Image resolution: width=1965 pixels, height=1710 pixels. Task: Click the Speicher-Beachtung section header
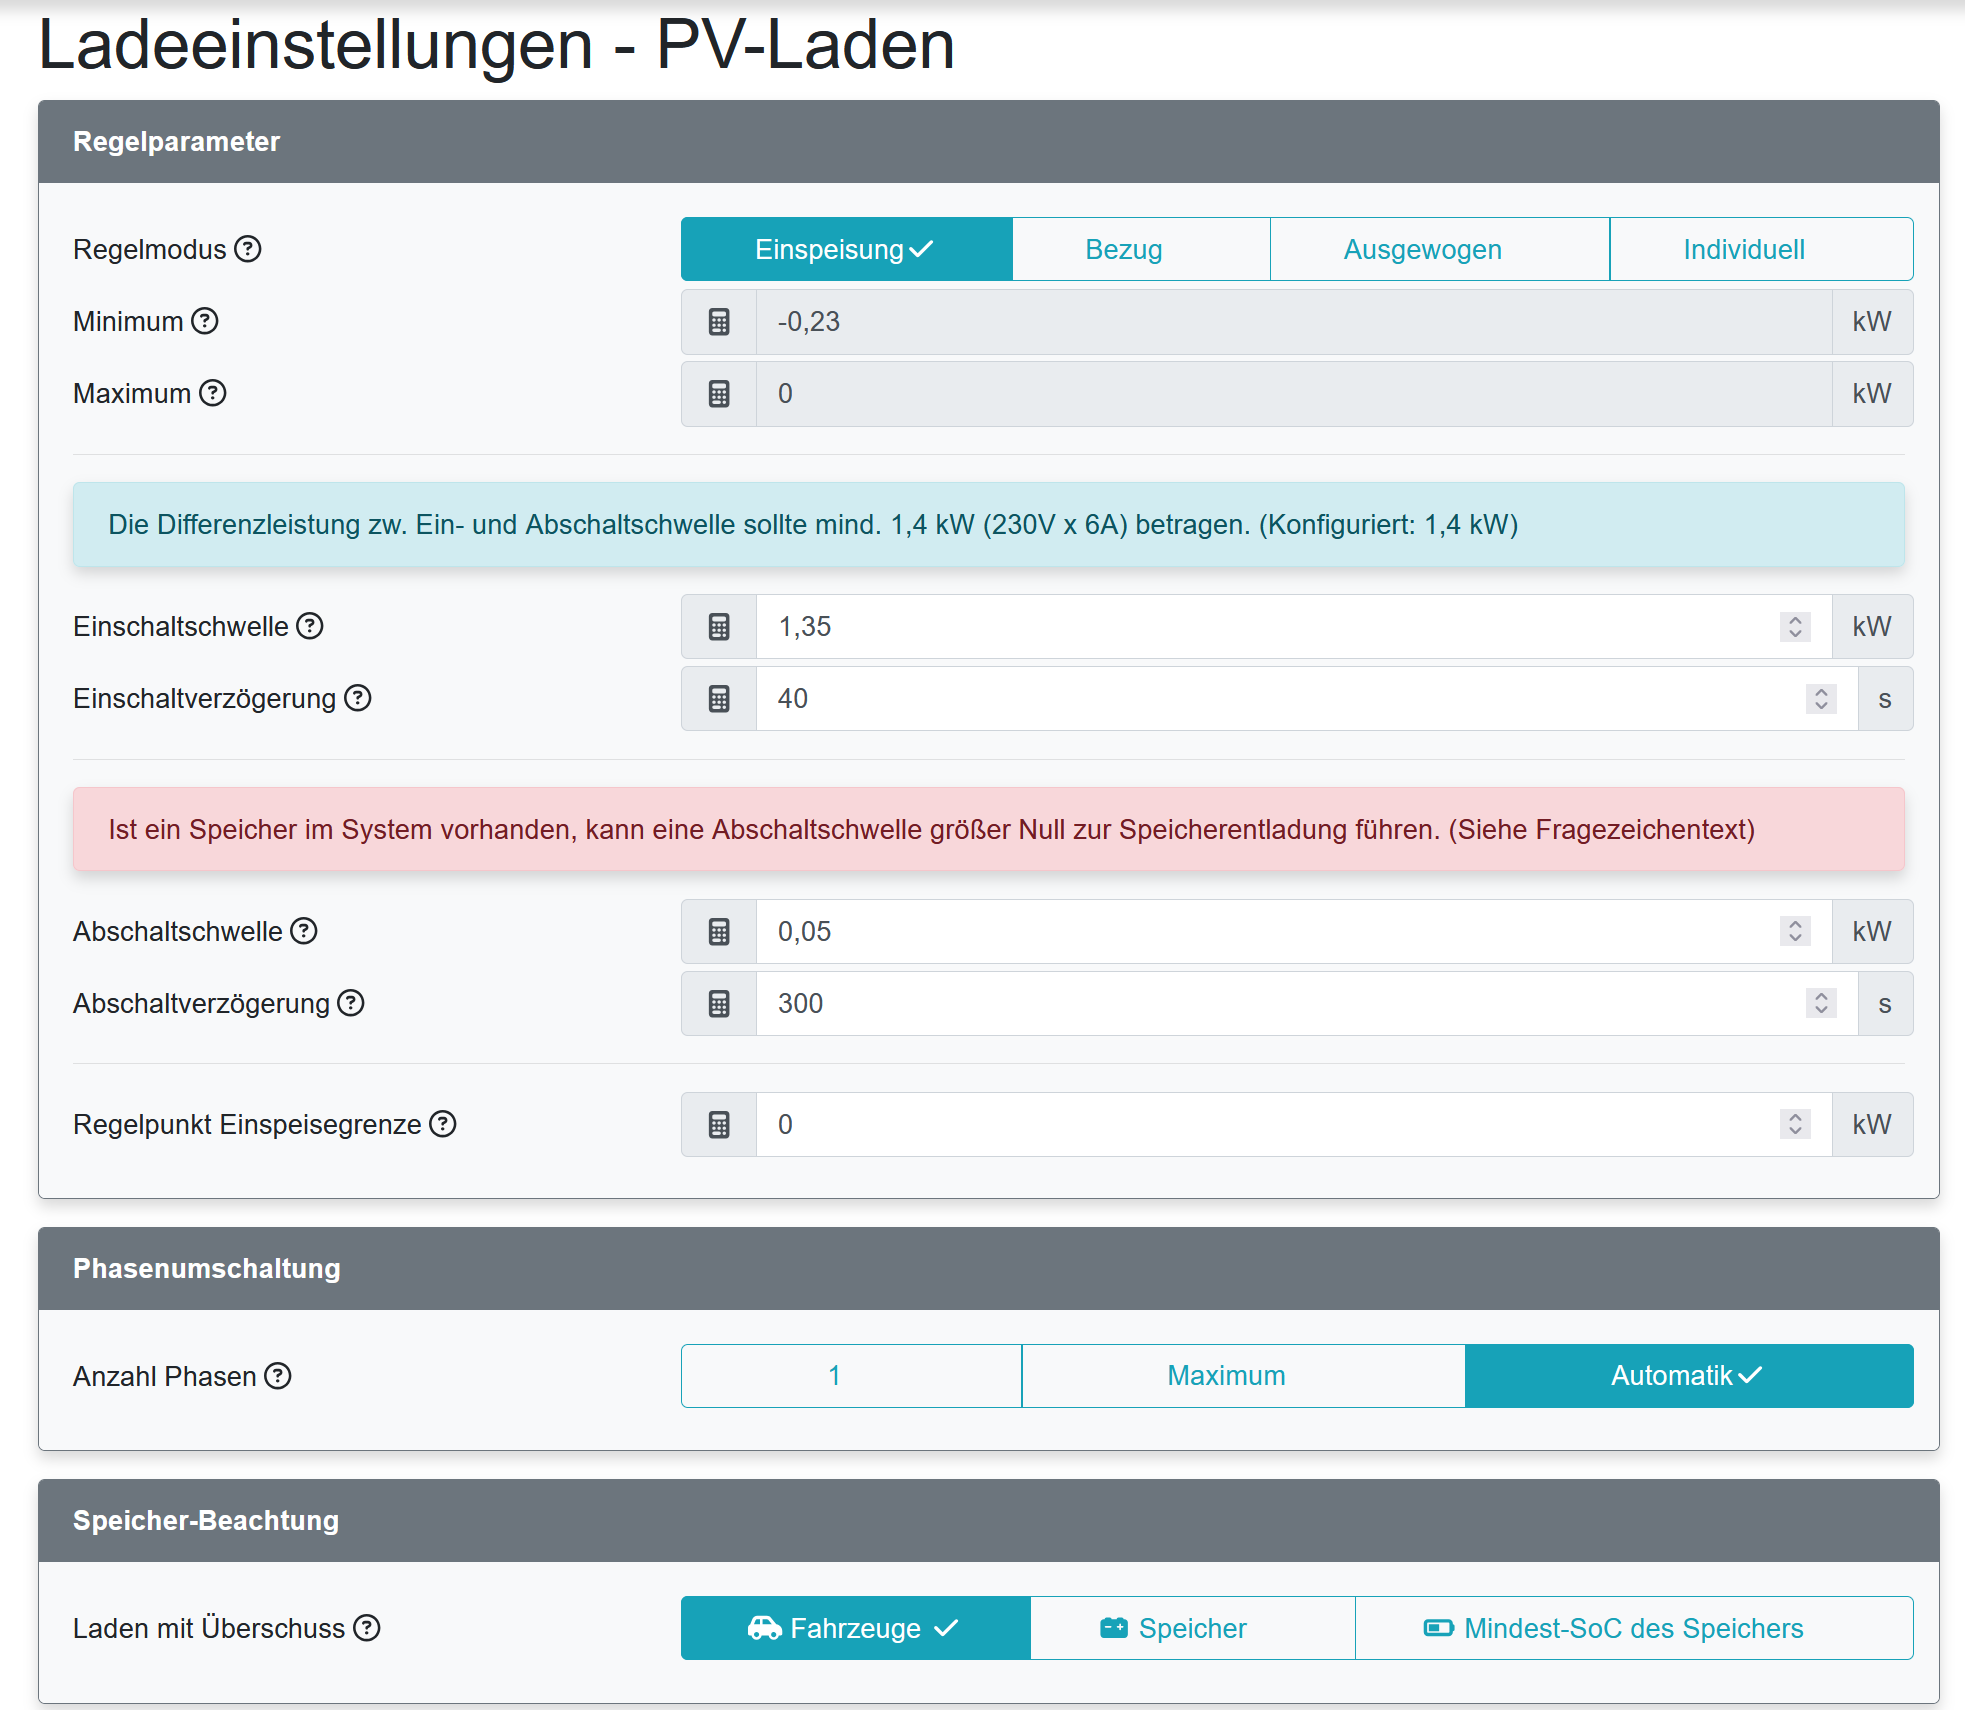pyautogui.click(x=988, y=1521)
